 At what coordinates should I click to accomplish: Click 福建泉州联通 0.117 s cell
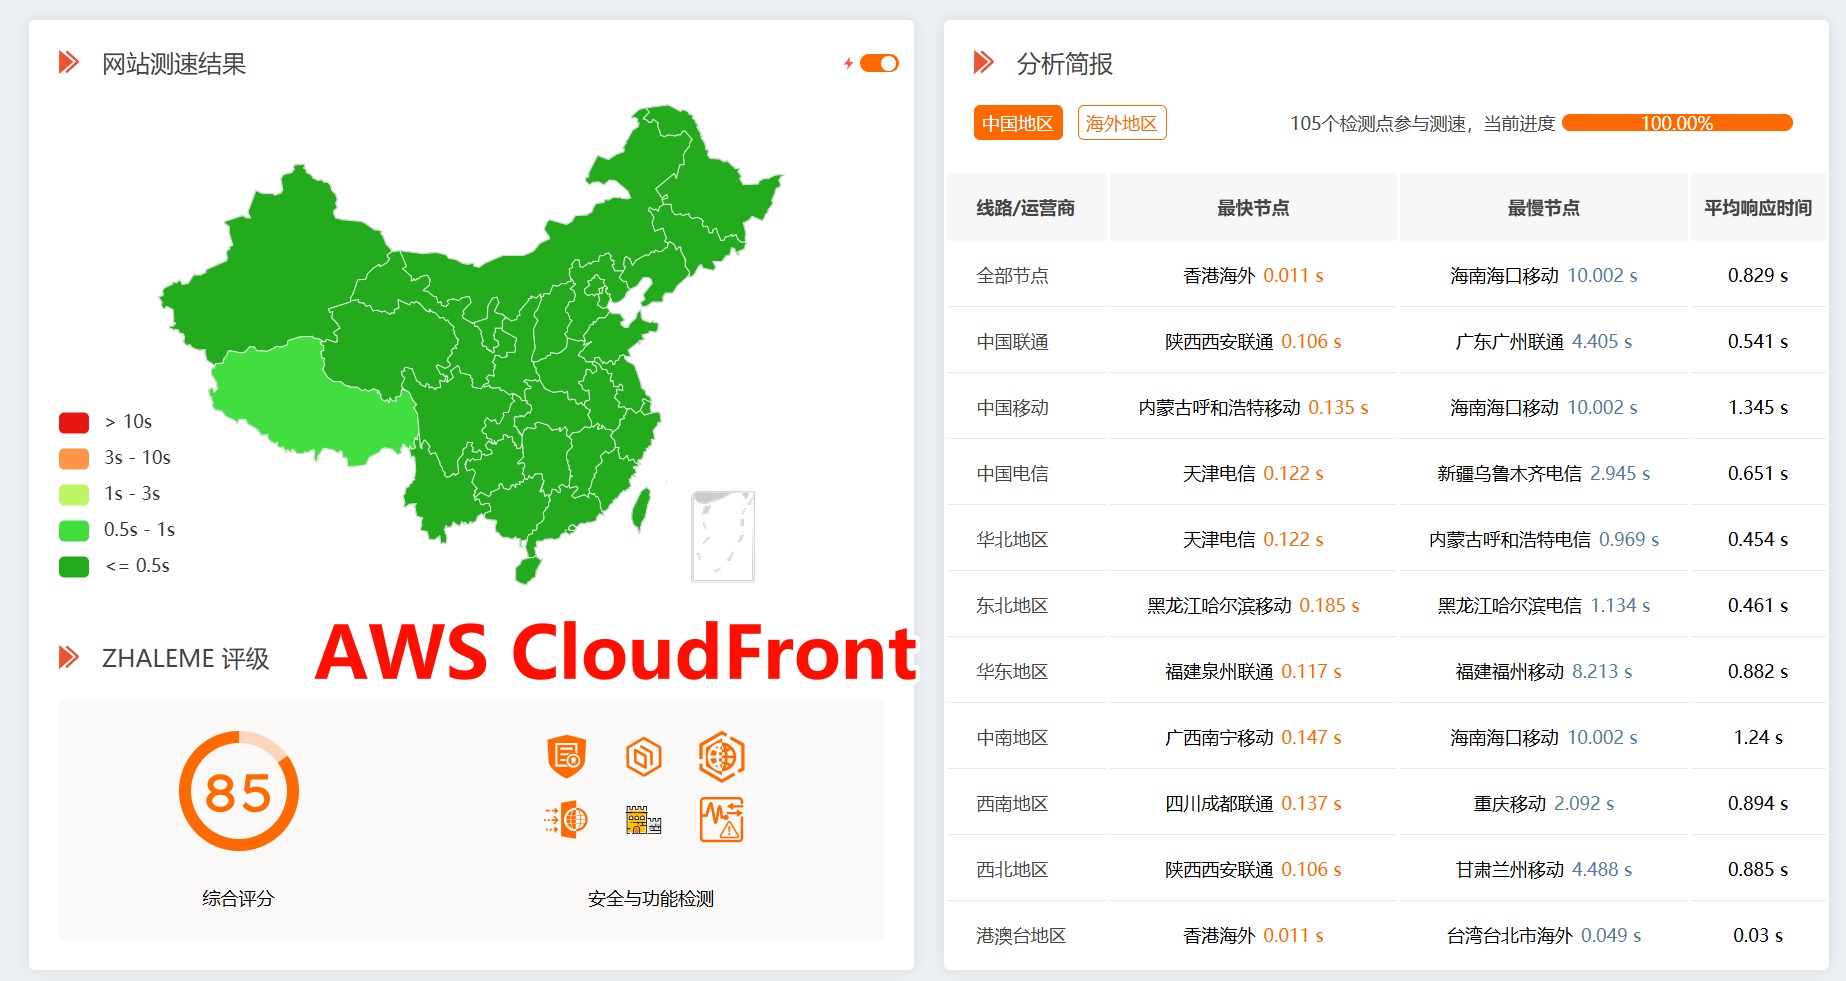coord(1253,671)
